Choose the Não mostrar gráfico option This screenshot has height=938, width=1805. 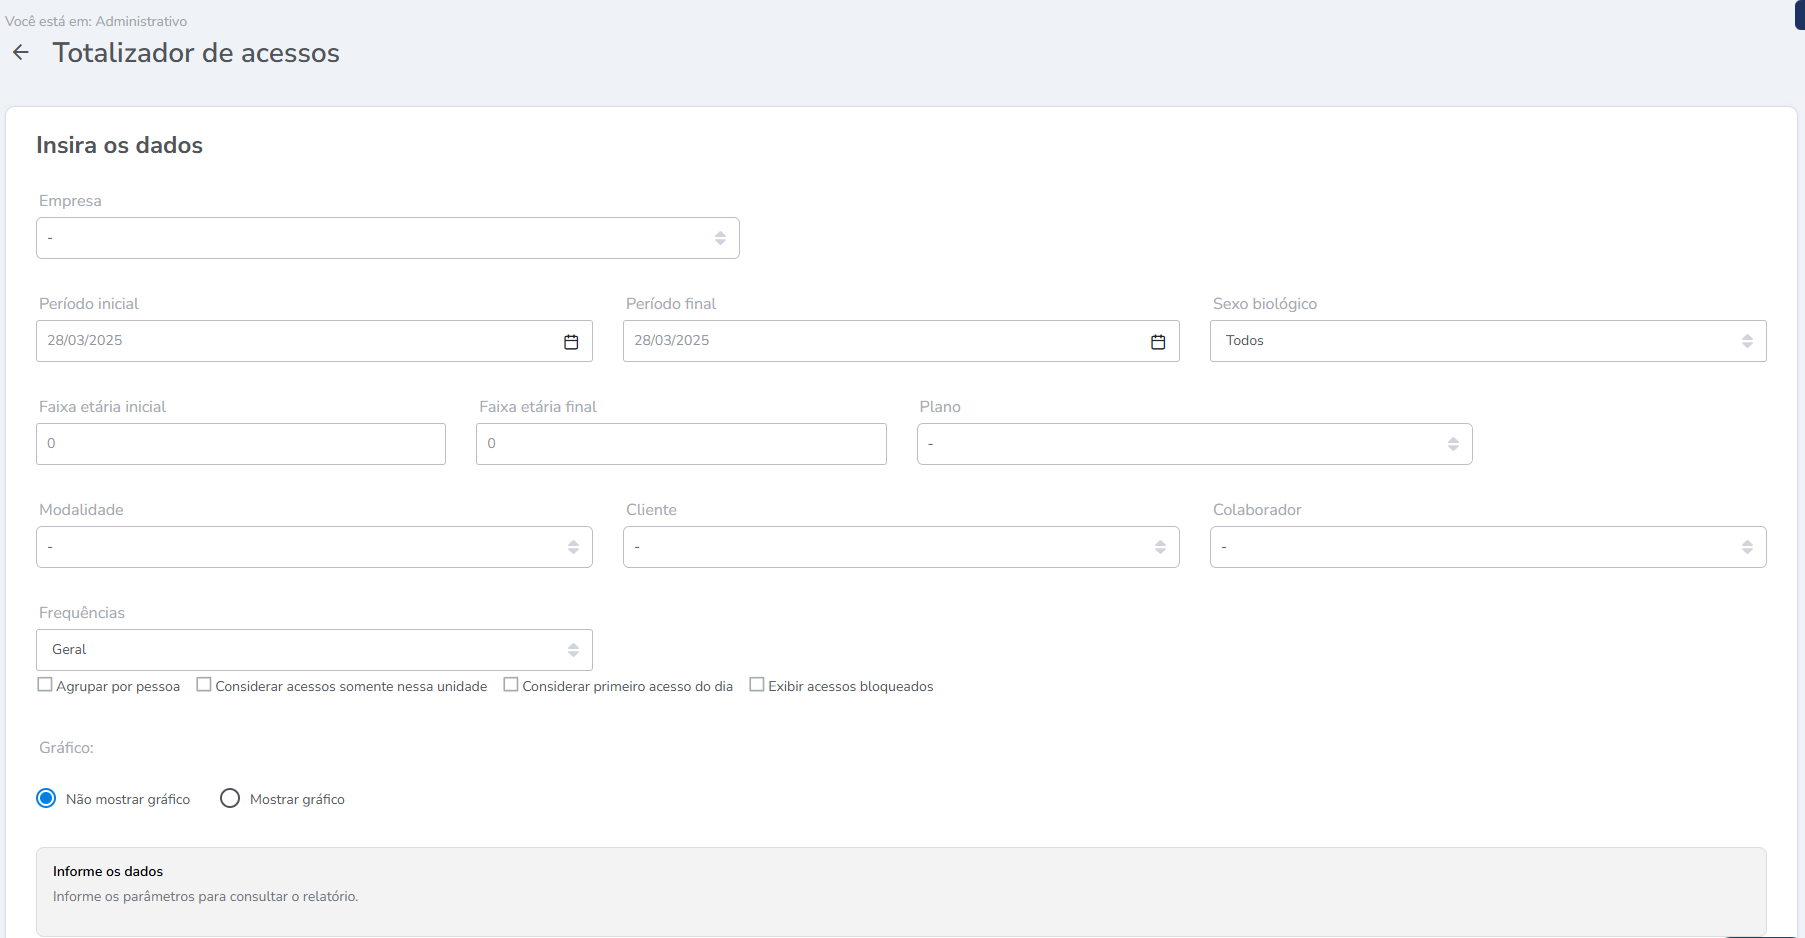pos(46,798)
